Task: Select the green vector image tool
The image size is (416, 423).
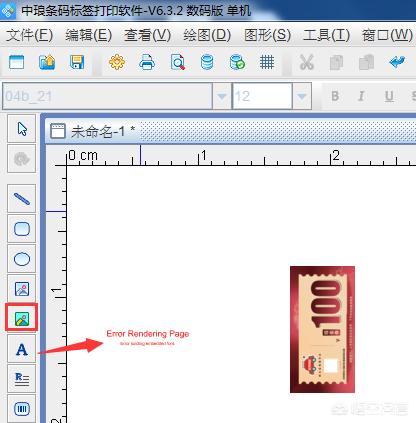Action: tap(22, 319)
